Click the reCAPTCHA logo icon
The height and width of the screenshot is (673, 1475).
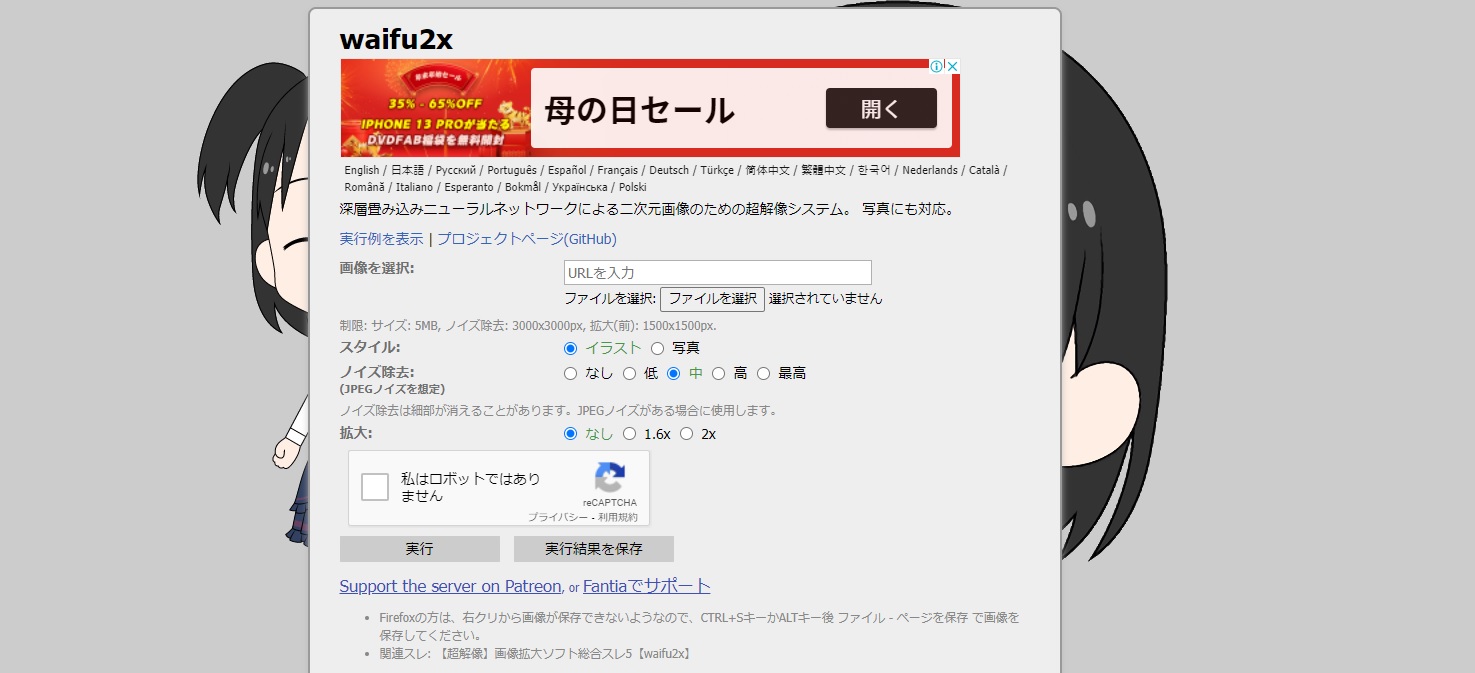pyautogui.click(x=609, y=477)
